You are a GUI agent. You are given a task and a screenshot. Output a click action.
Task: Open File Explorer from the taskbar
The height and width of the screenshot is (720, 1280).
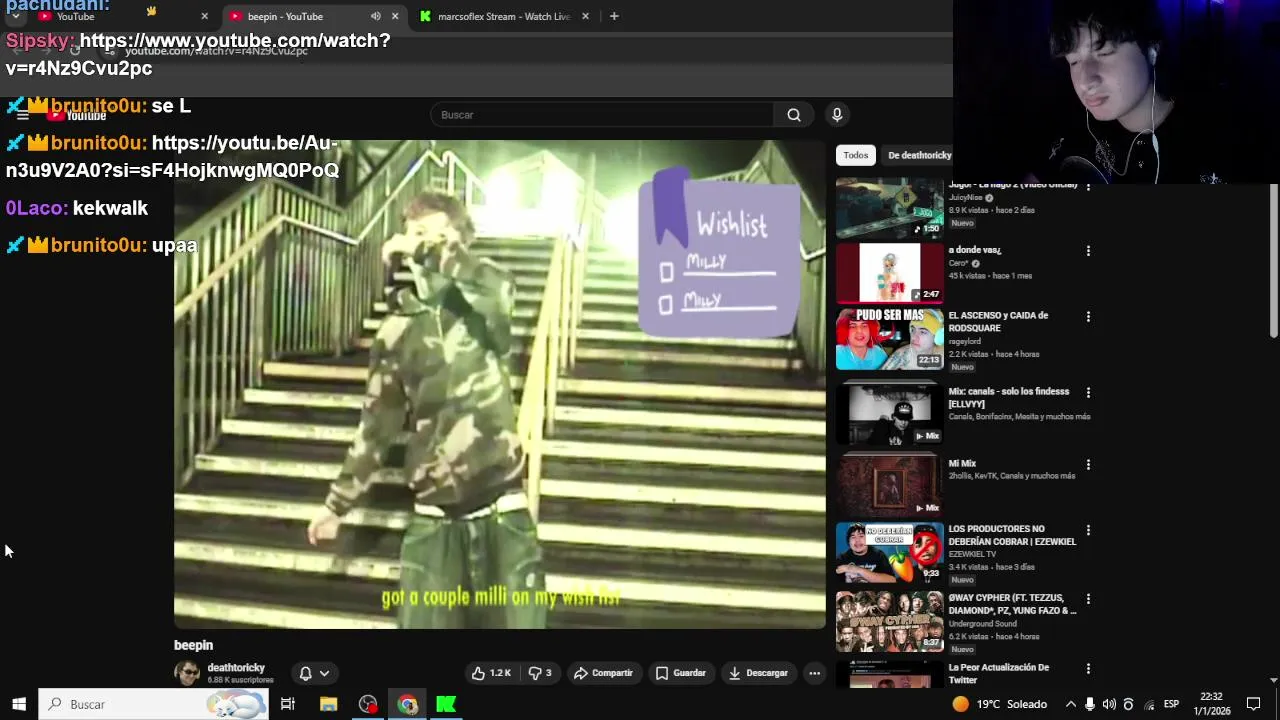coord(328,704)
